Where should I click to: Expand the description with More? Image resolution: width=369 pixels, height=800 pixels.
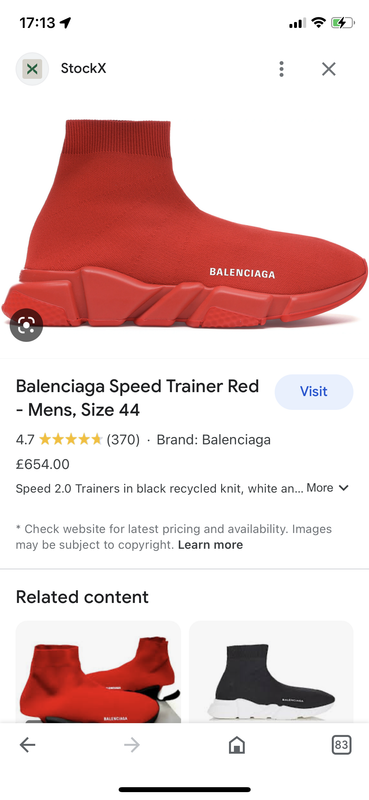click(x=319, y=488)
